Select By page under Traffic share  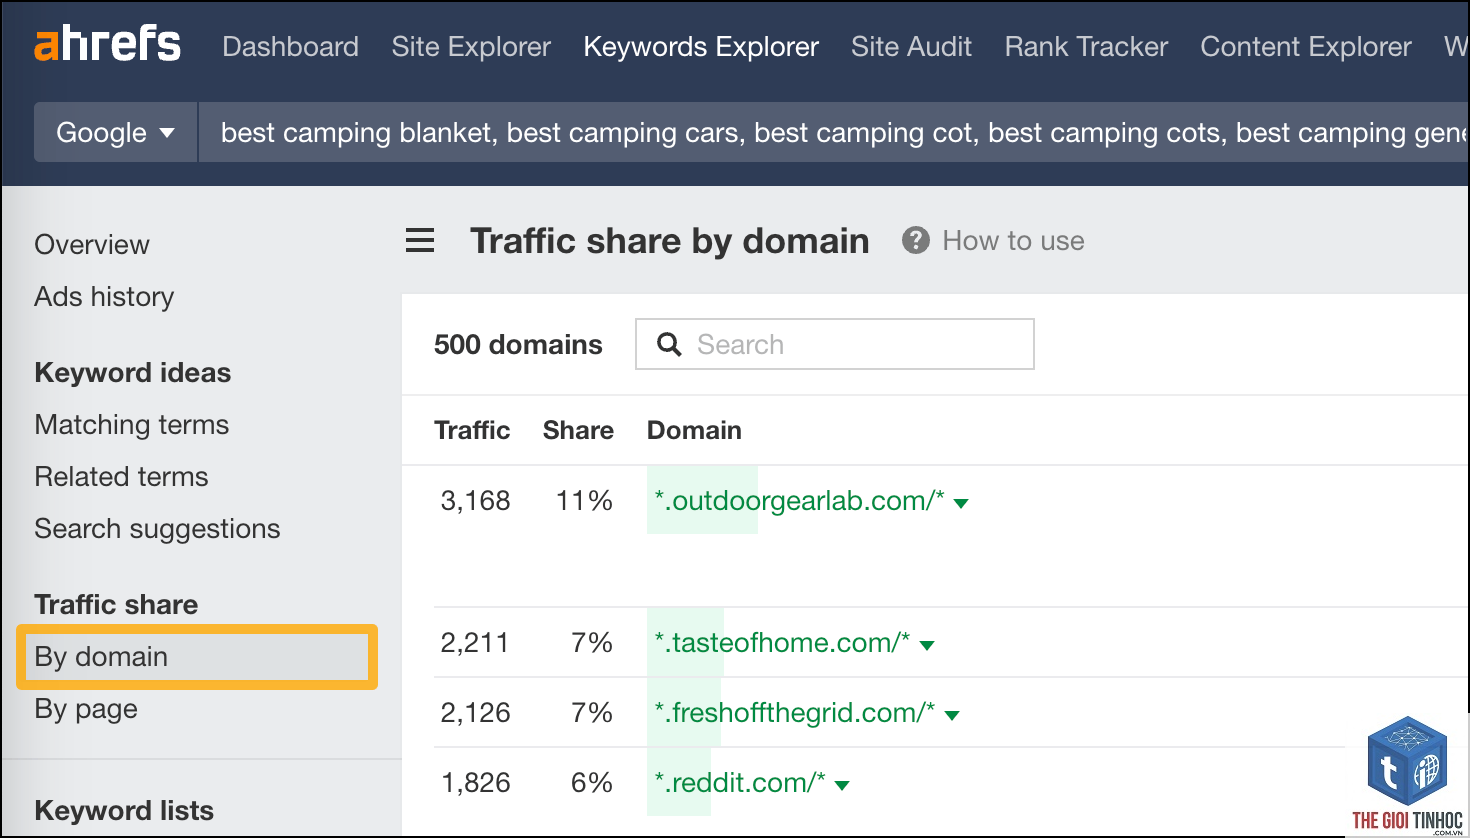(86, 709)
